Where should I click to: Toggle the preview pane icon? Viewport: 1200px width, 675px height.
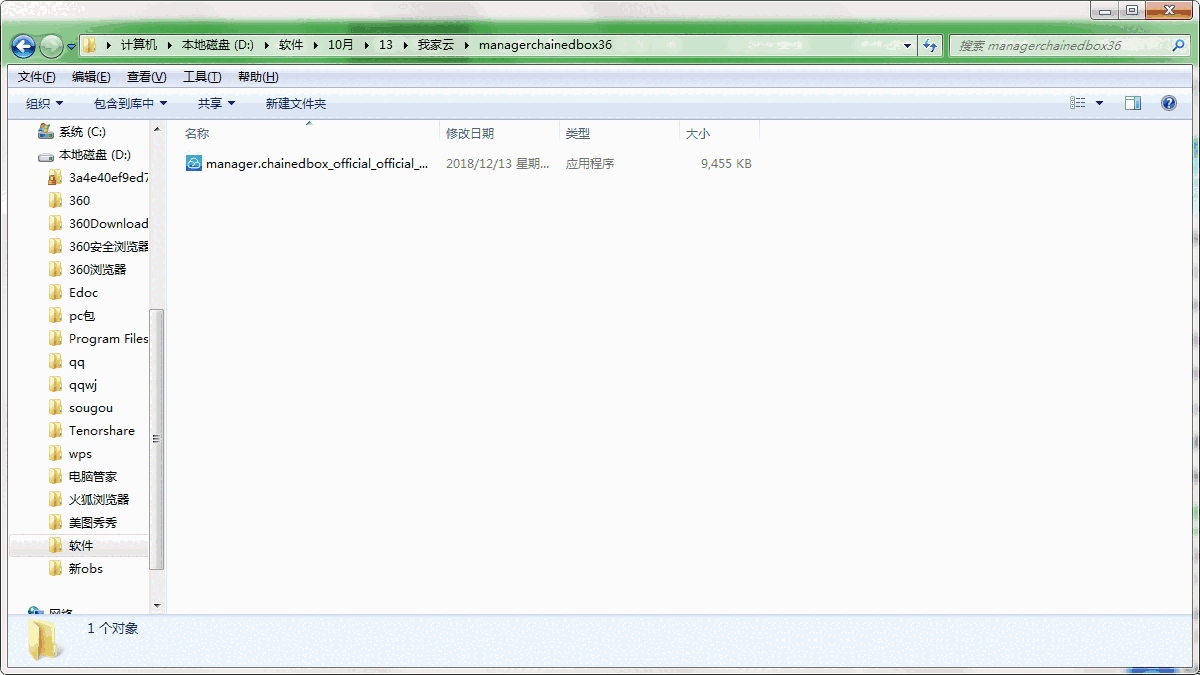pyautogui.click(x=1133, y=103)
